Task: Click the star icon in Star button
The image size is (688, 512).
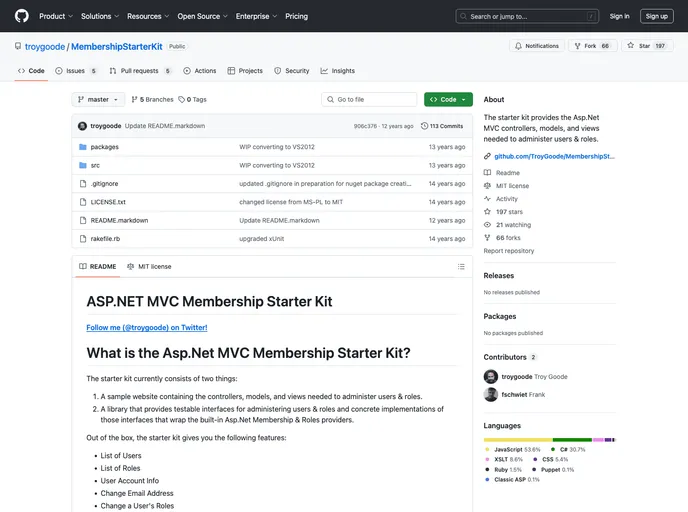Action: (631, 45)
